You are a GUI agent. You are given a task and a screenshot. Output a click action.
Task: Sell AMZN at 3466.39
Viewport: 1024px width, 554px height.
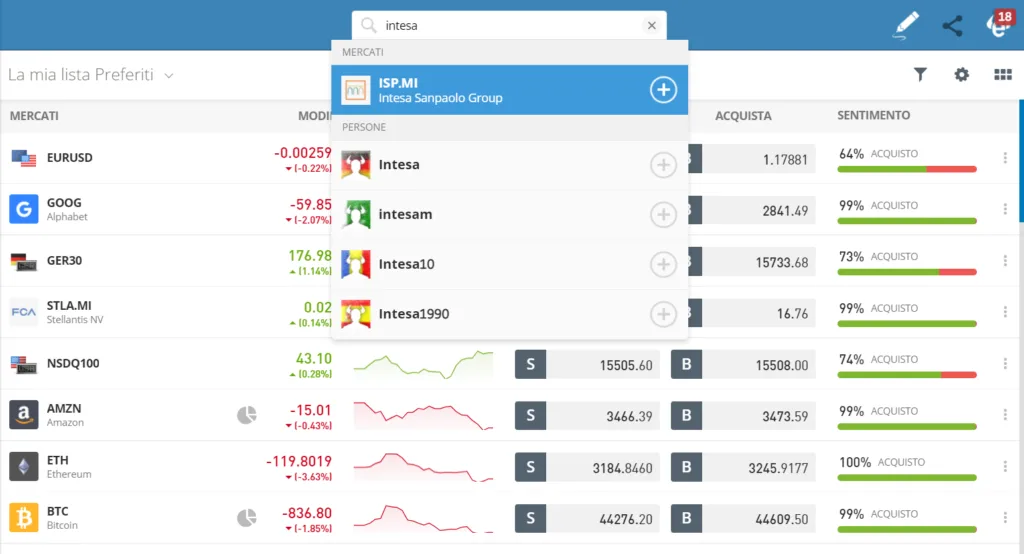(587, 416)
